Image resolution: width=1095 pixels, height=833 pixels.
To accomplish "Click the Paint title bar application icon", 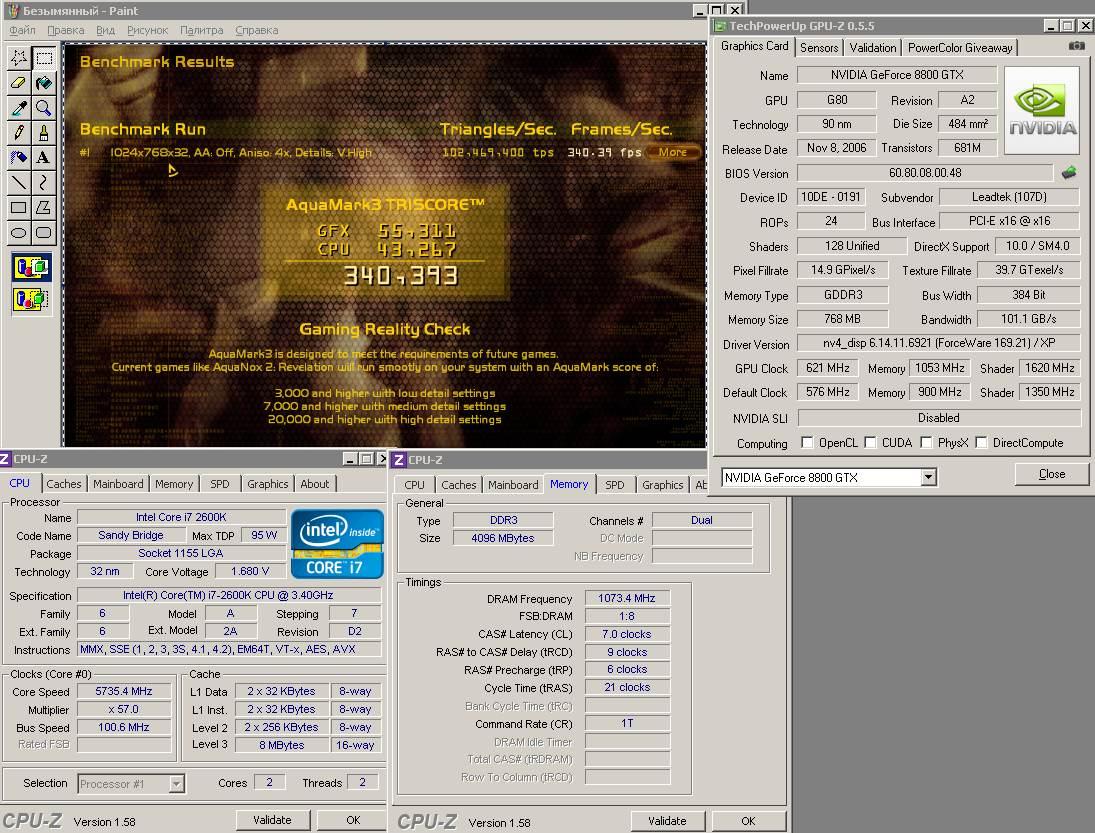I will [x=13, y=10].
